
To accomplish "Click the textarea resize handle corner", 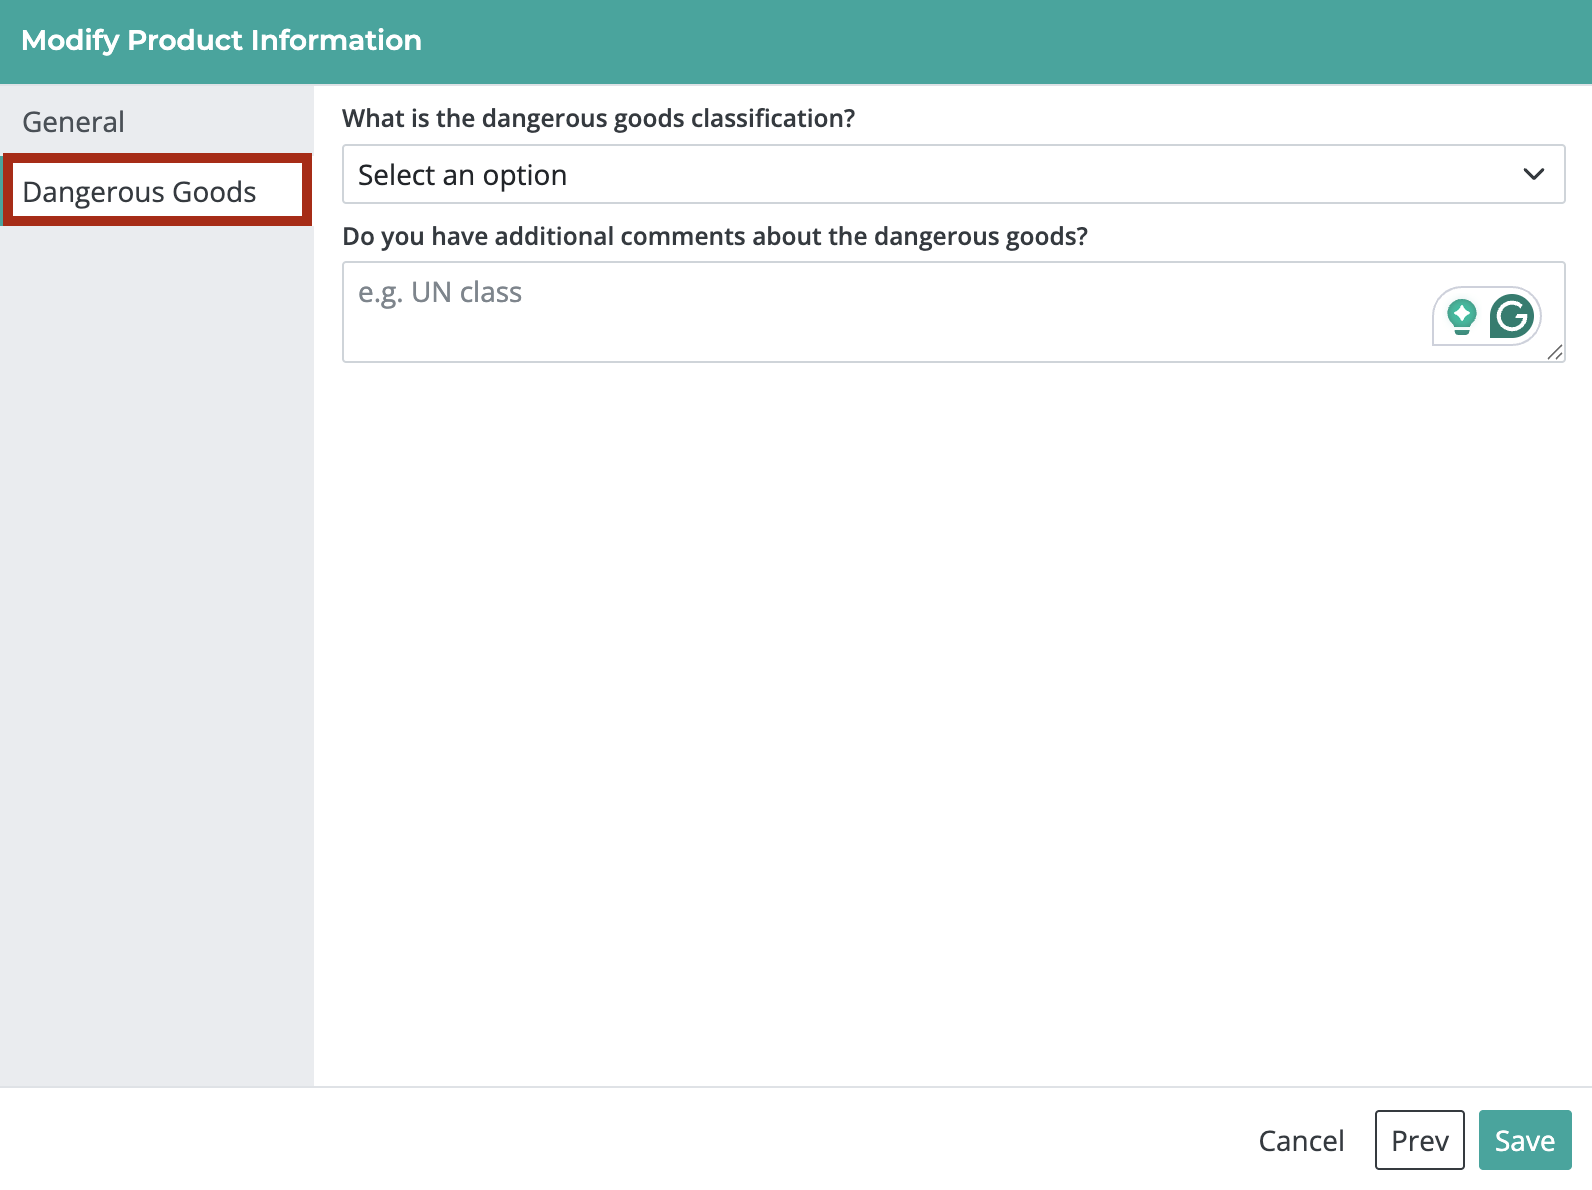I will [1556, 354].
